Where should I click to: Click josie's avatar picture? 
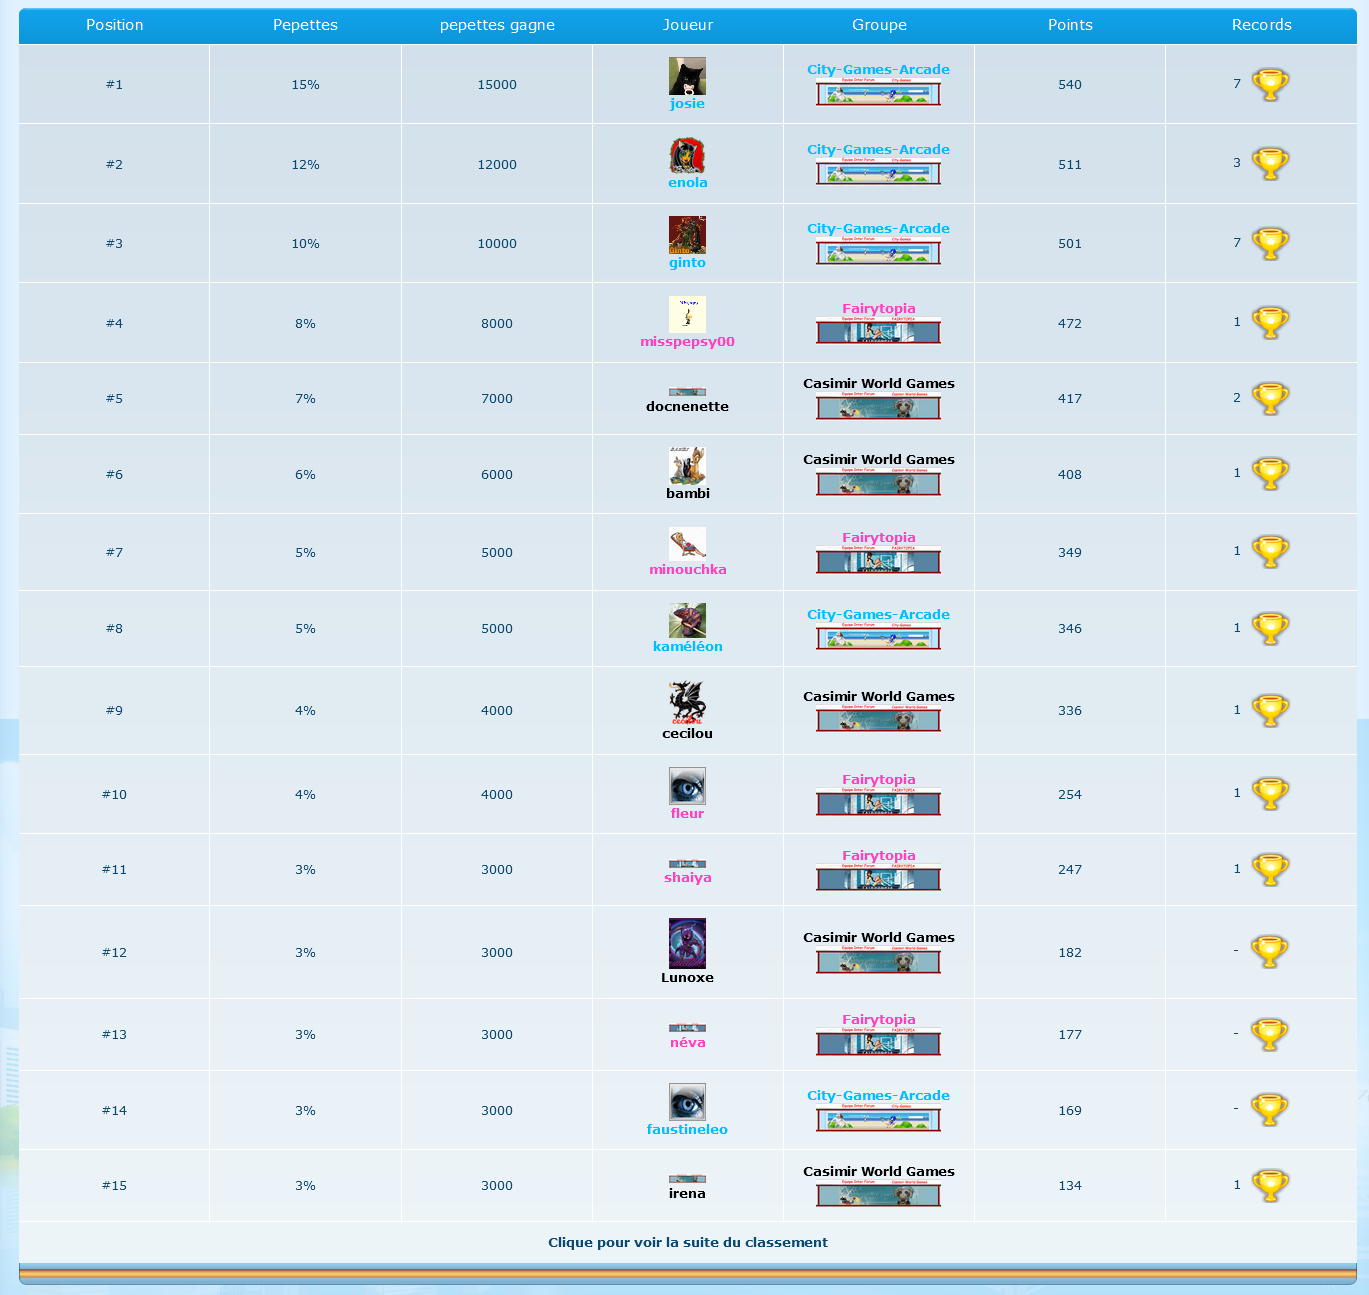click(x=687, y=76)
